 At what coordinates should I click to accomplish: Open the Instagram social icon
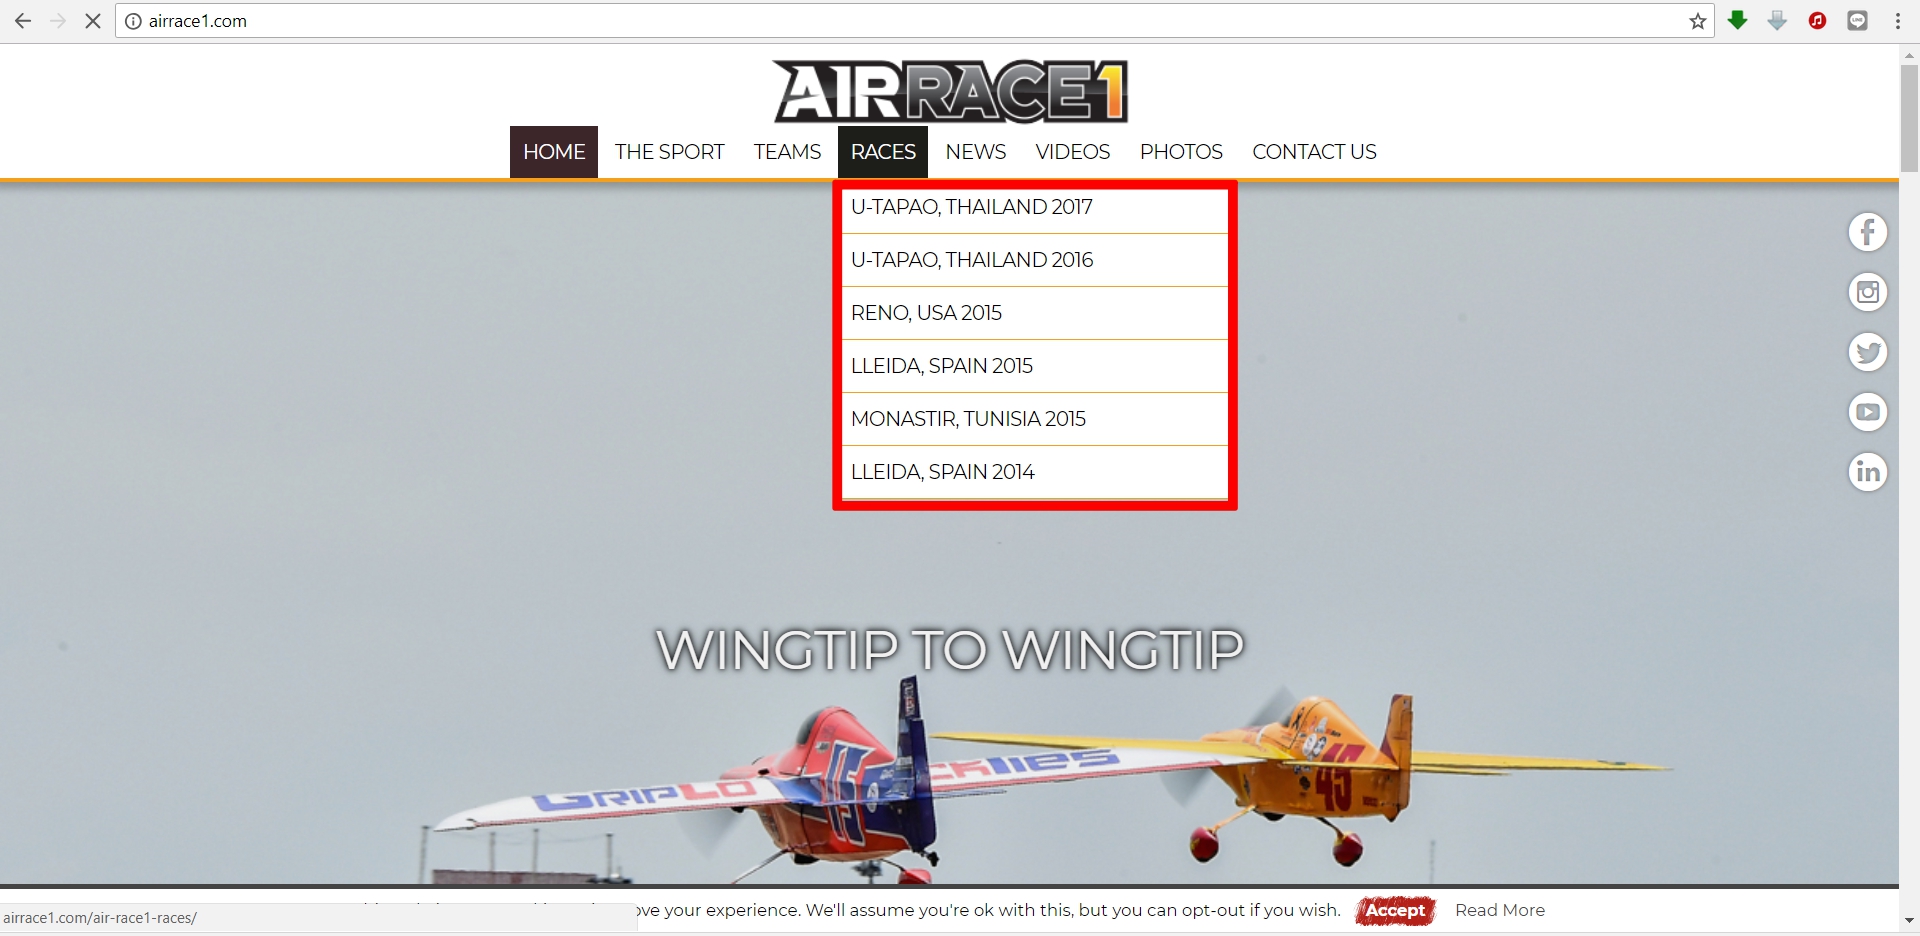[1867, 292]
